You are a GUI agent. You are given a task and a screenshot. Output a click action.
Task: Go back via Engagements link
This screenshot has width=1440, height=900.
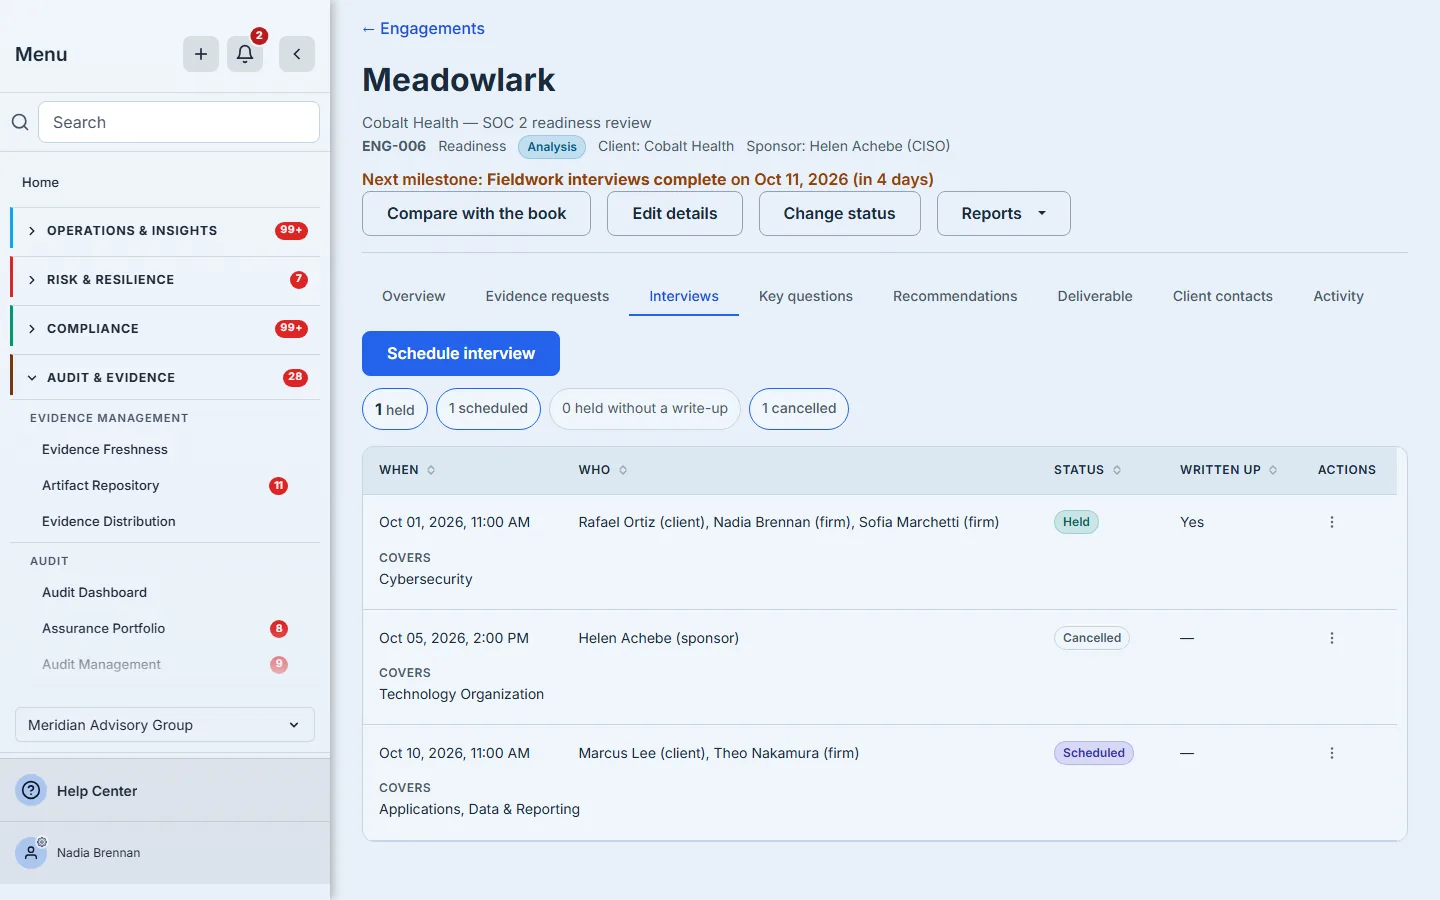click(x=423, y=29)
